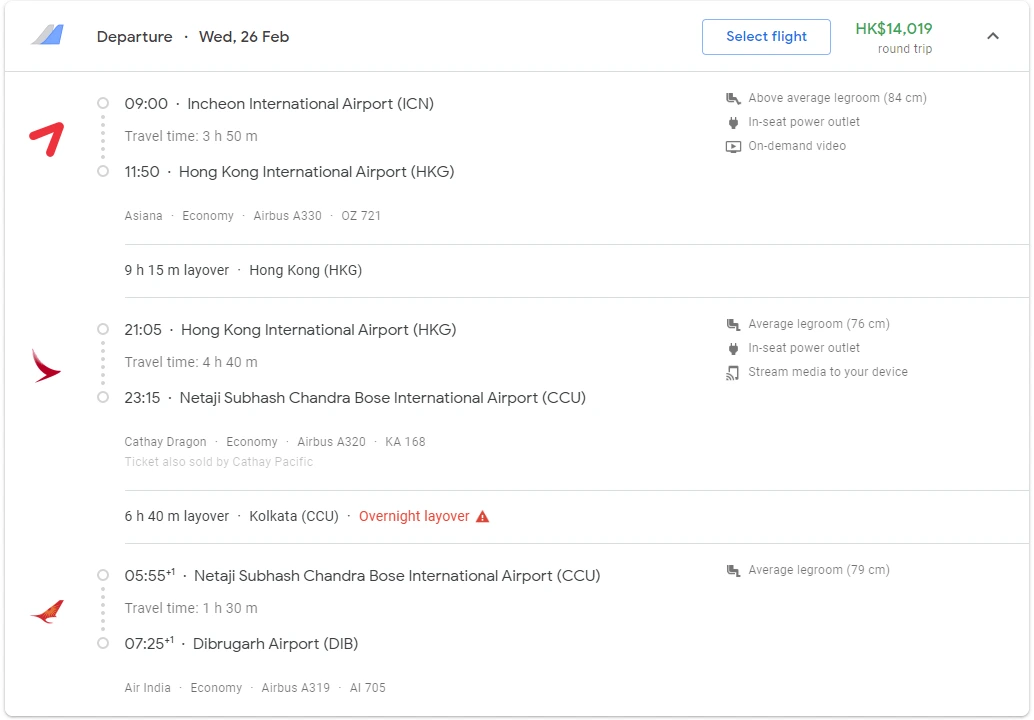Click the Departure Wed, 26 Feb header

coord(193,37)
